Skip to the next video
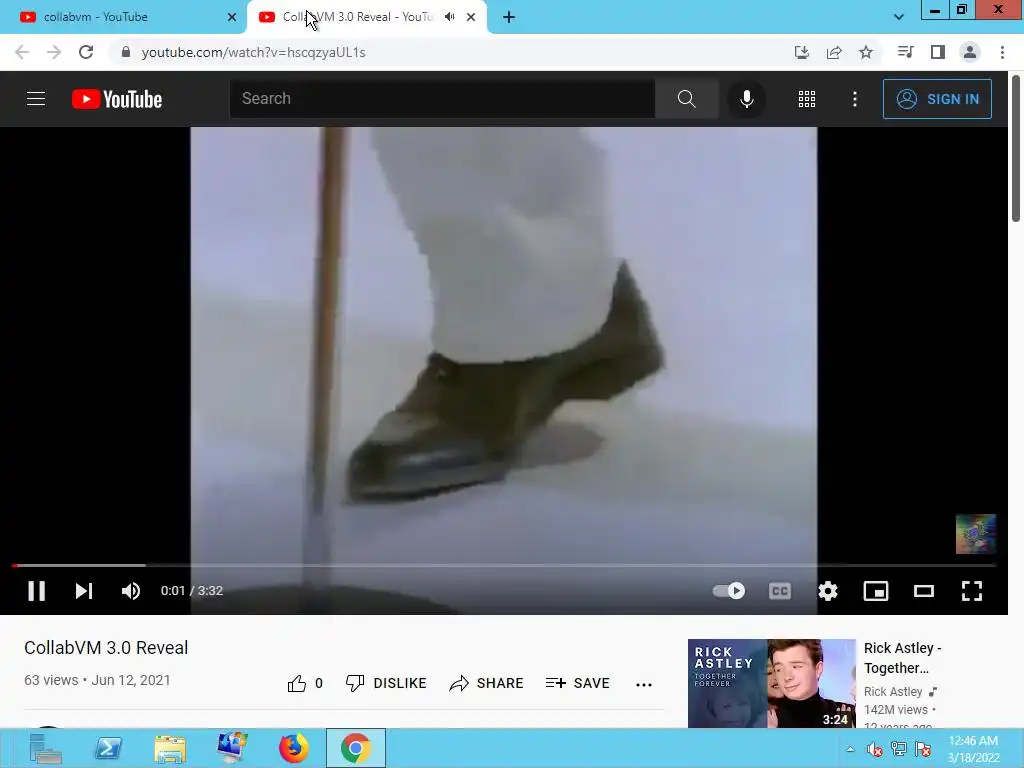This screenshot has width=1024, height=768. [84, 591]
